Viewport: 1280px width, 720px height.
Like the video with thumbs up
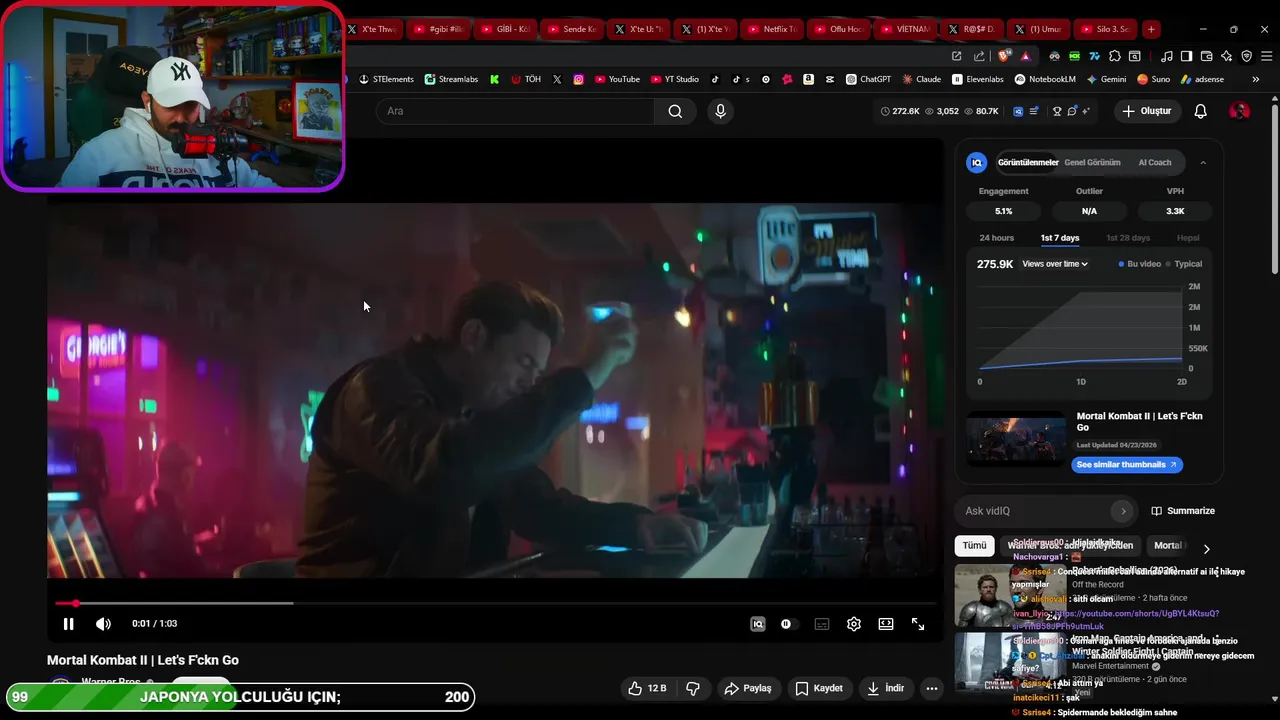tap(646, 688)
